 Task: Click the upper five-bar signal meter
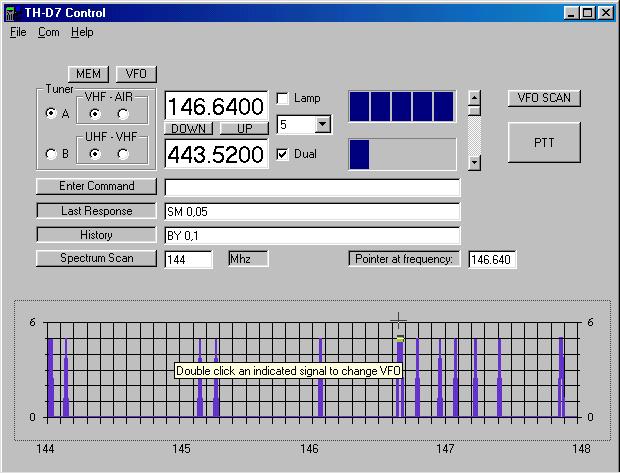402,106
